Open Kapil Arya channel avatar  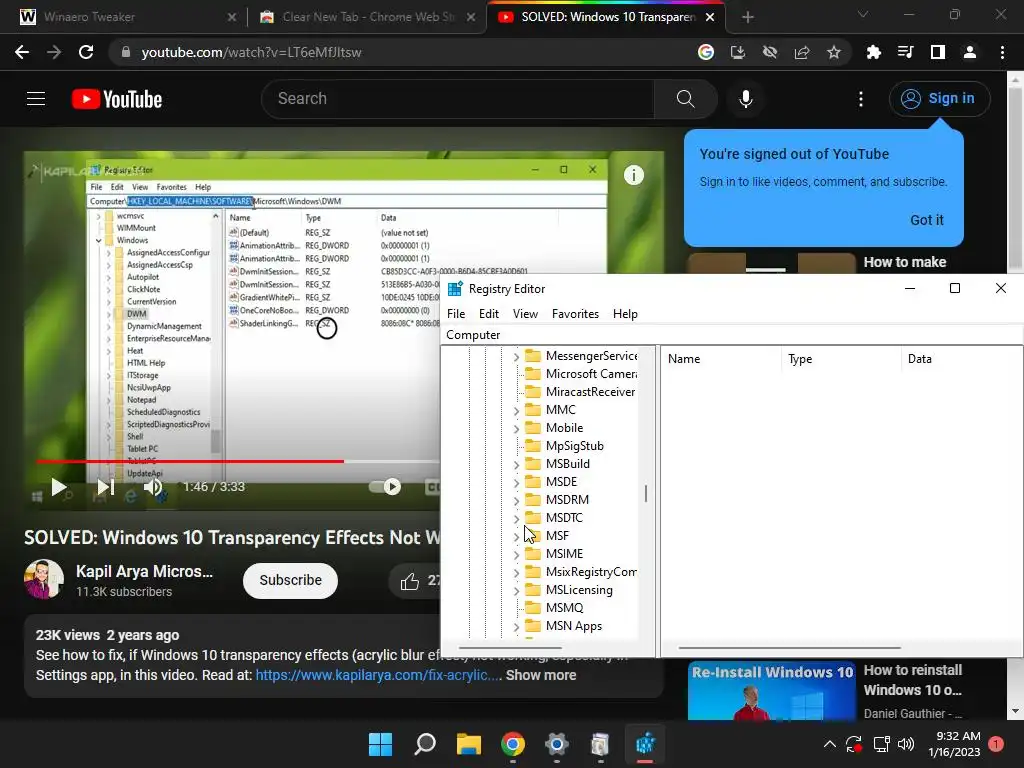[44, 579]
